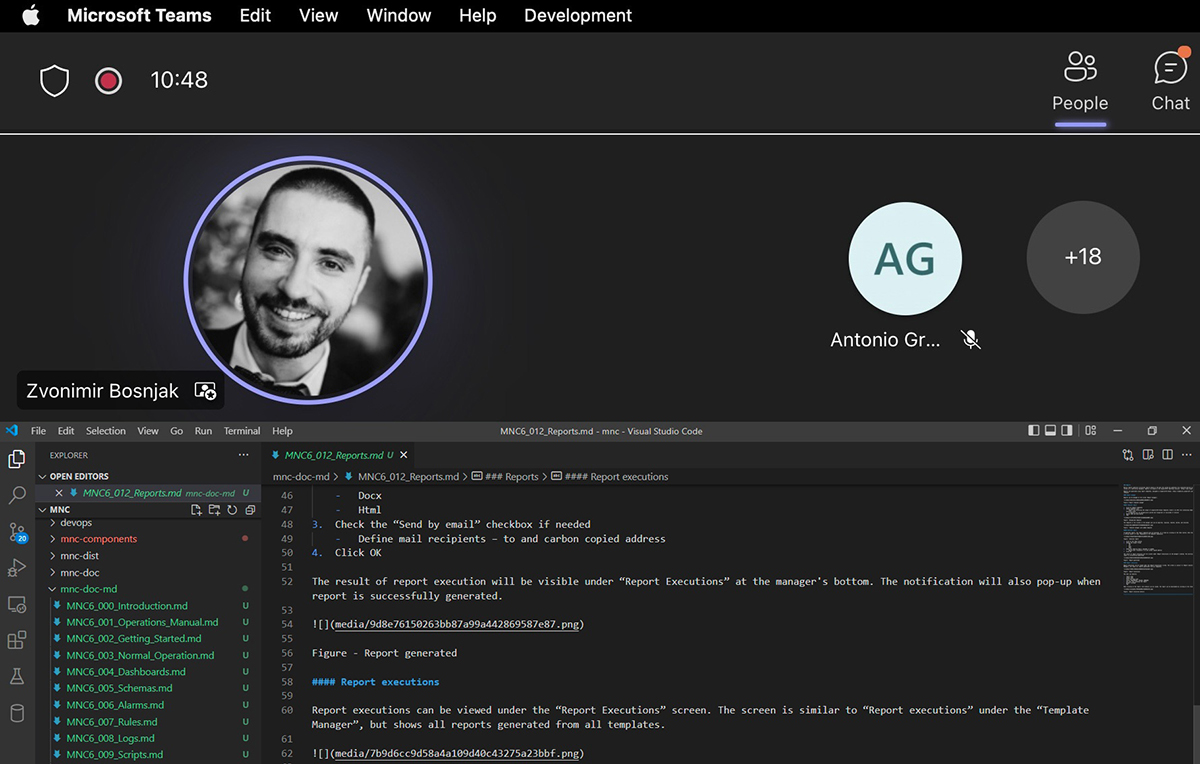This screenshot has width=1200, height=764.
Task: Toggle the primary side bar layout button
Action: point(1033,431)
